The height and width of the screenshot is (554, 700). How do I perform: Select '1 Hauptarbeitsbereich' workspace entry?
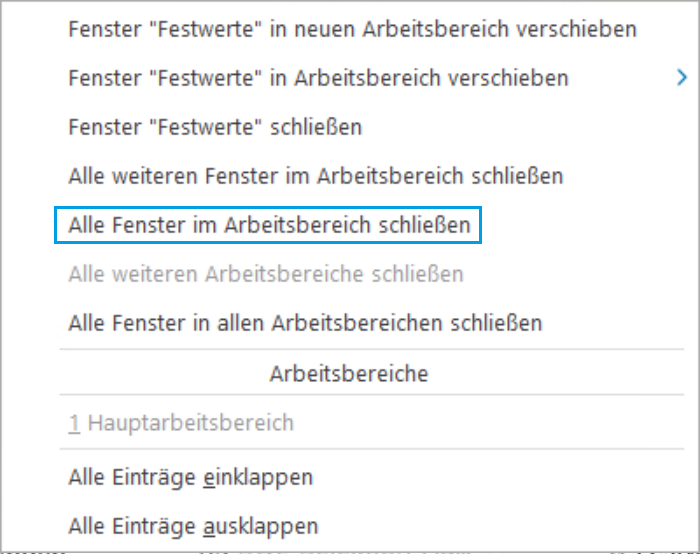click(181, 422)
